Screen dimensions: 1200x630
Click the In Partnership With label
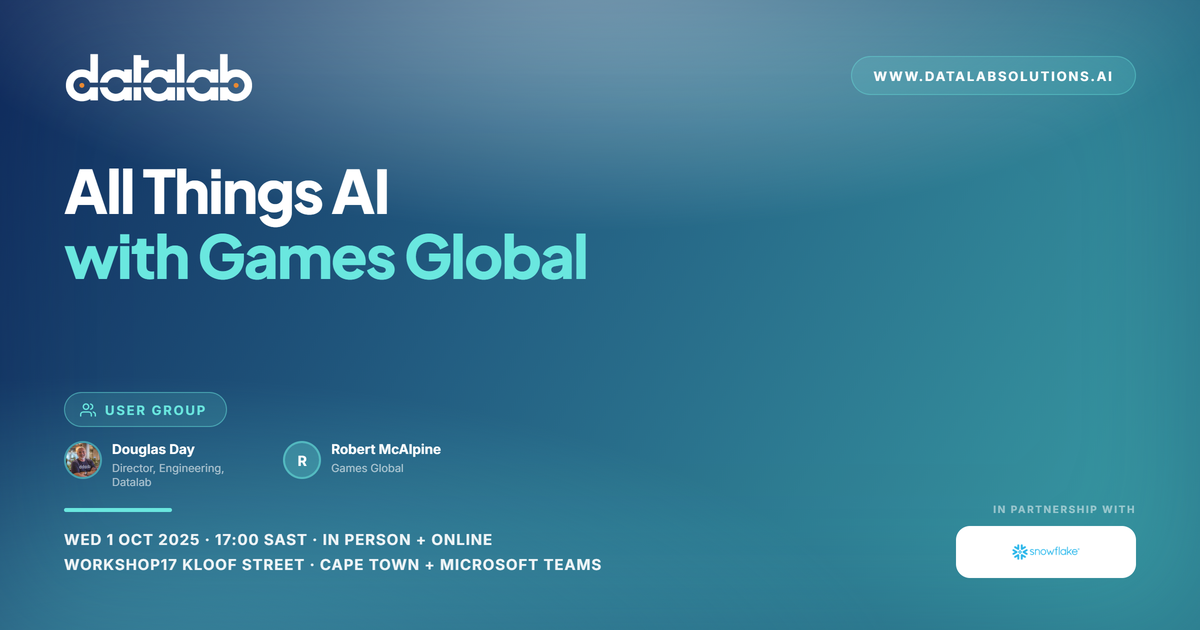point(1064,510)
